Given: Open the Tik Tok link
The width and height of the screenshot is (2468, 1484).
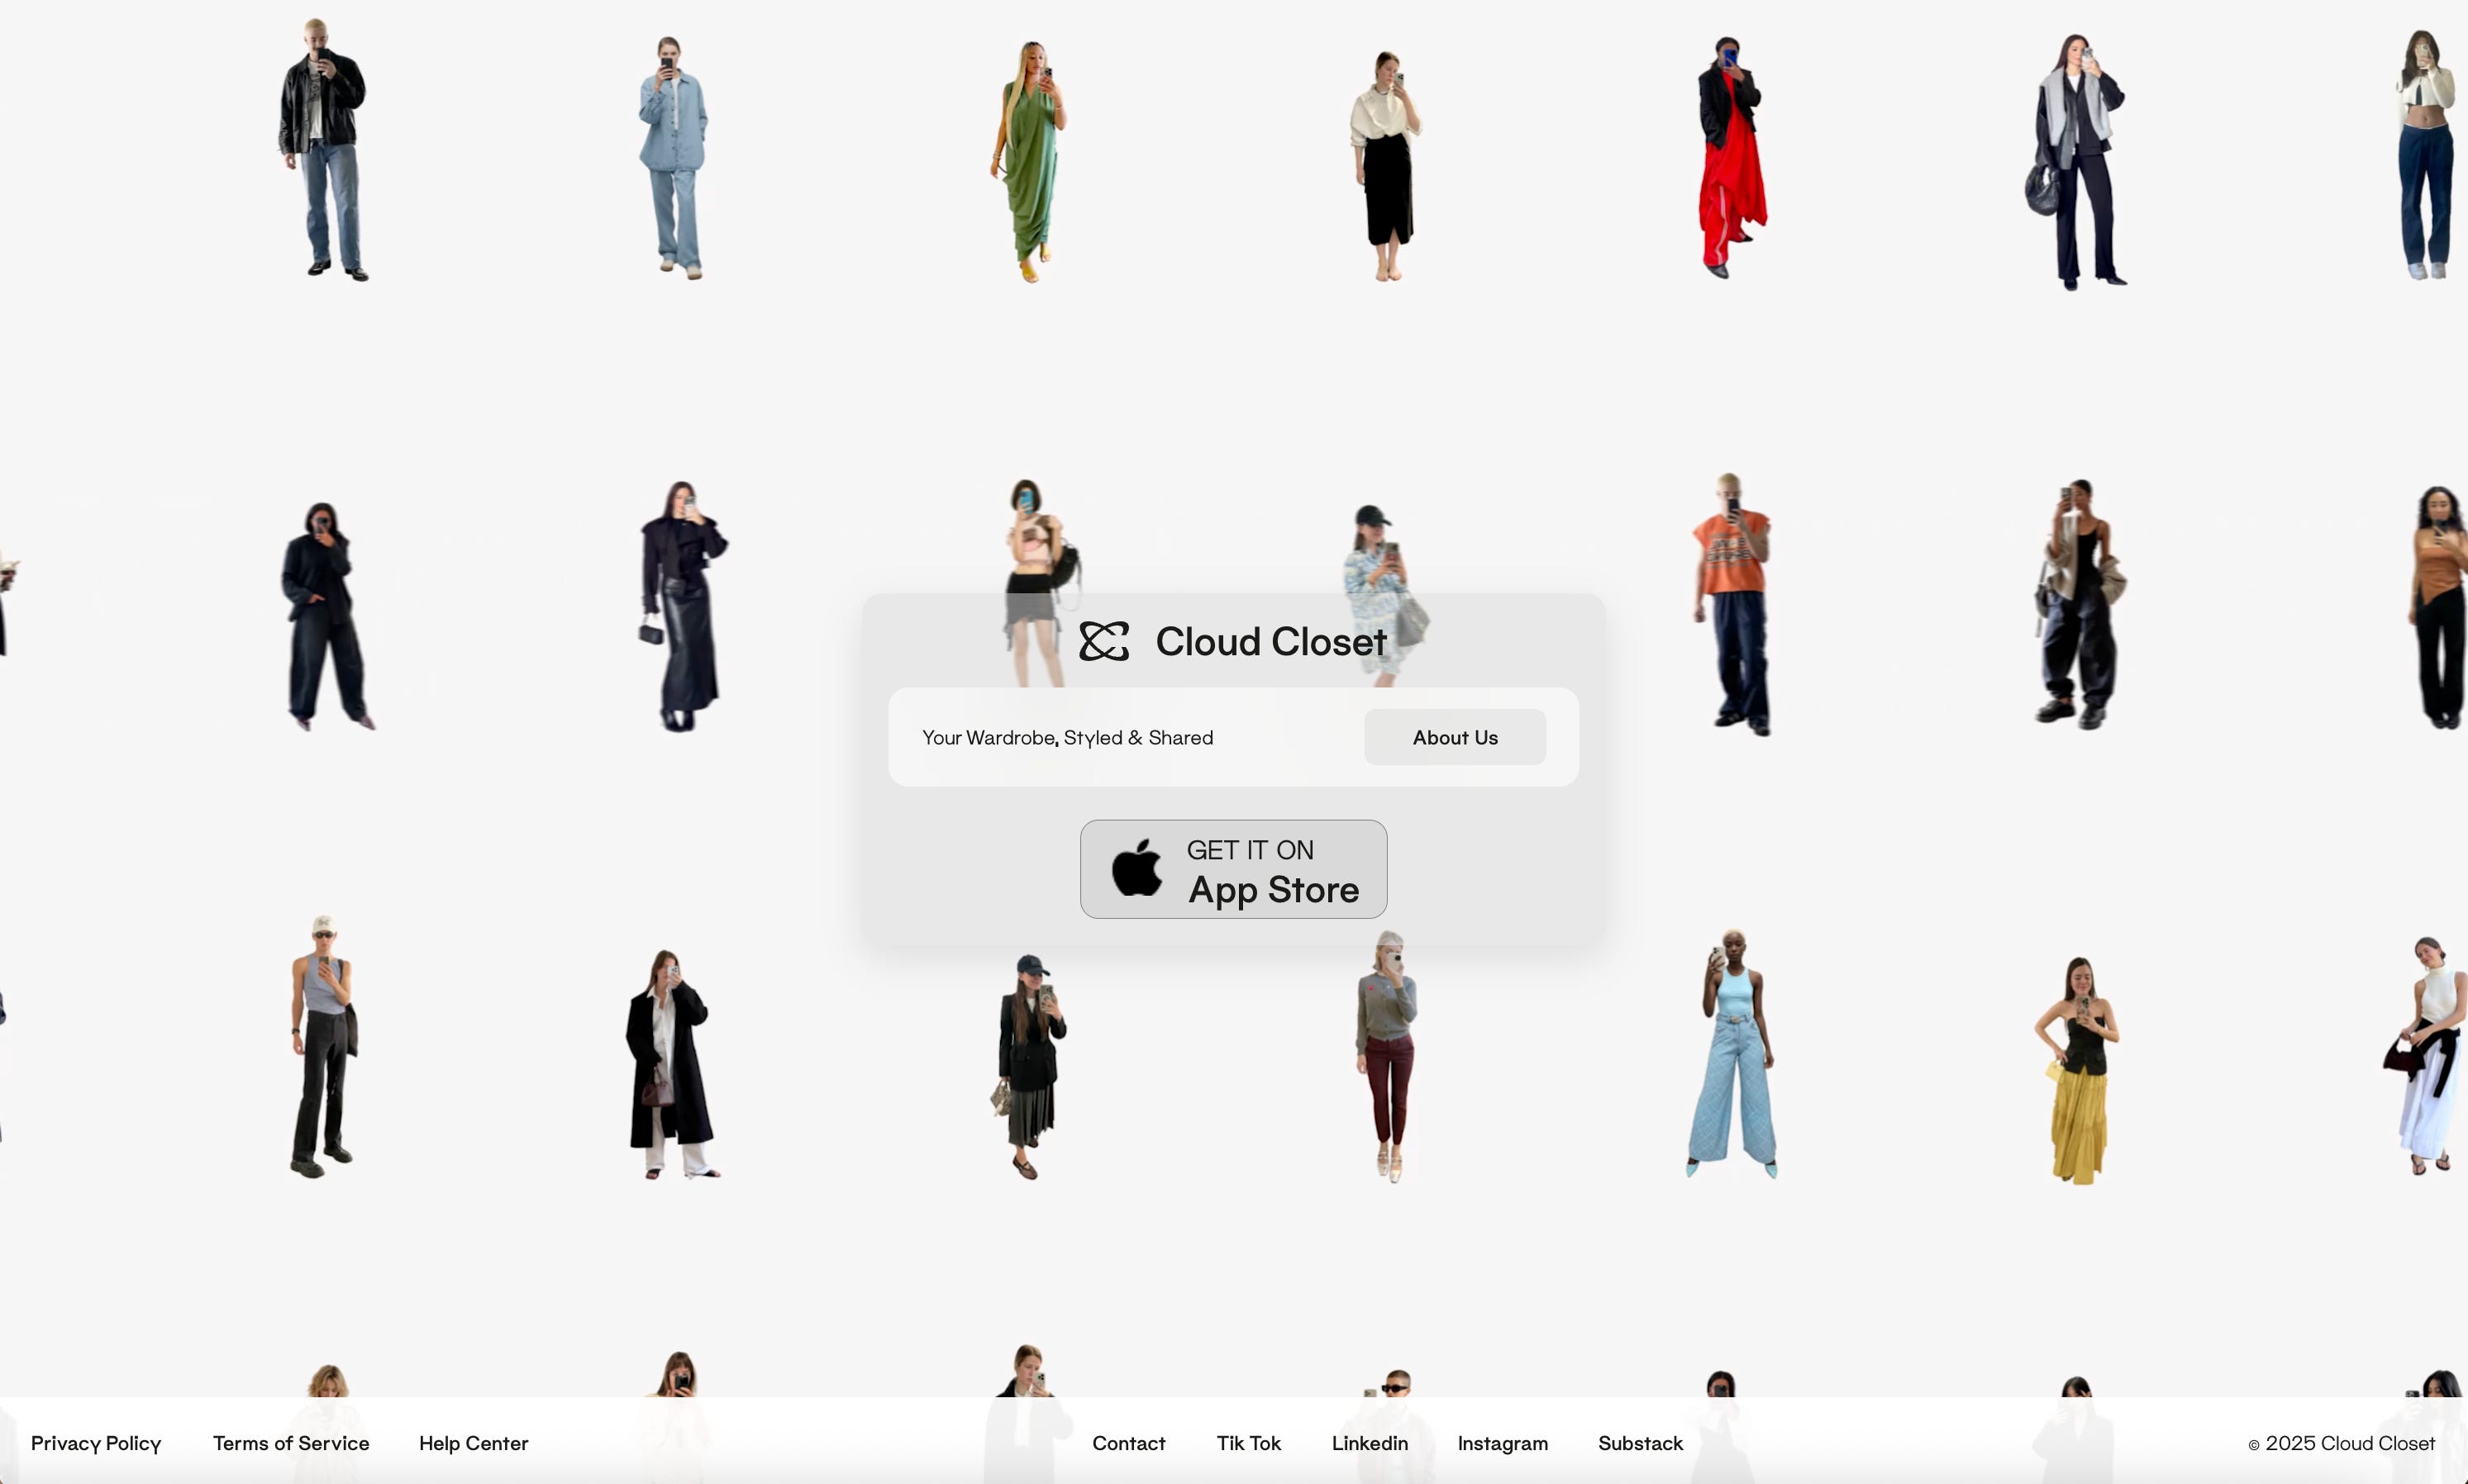Looking at the screenshot, I should [x=1248, y=1443].
